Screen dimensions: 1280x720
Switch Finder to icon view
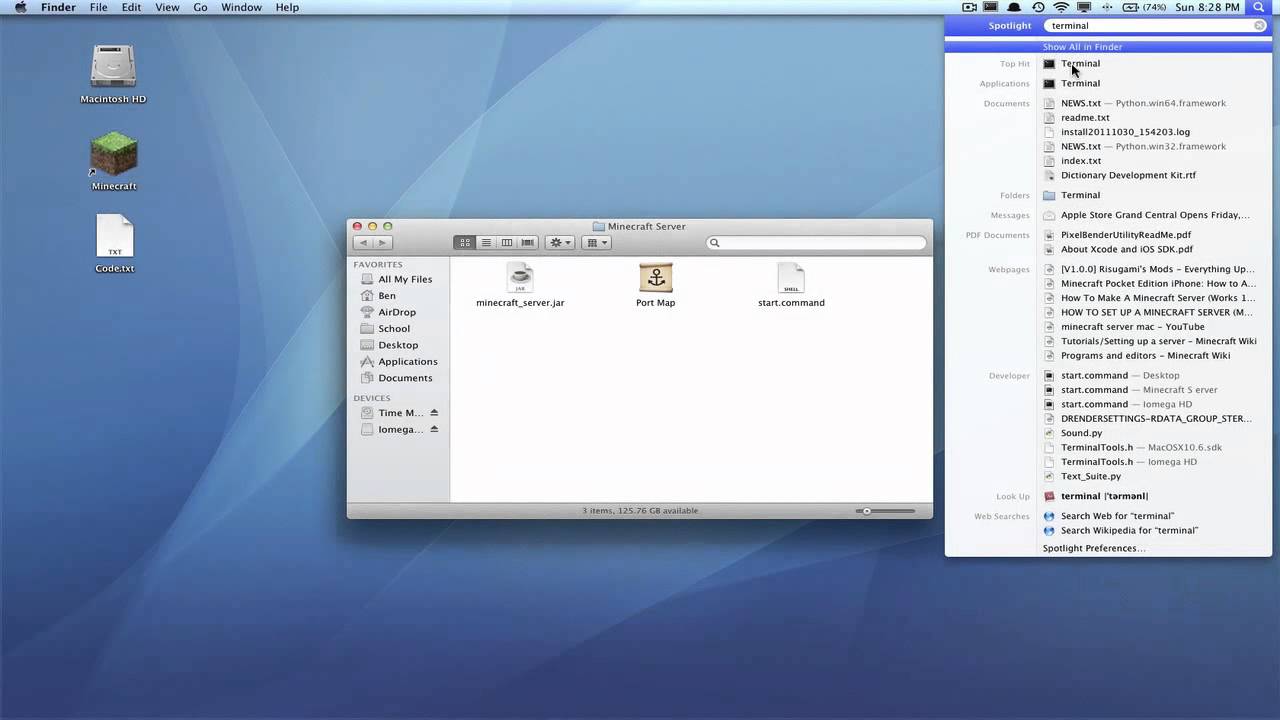464,243
